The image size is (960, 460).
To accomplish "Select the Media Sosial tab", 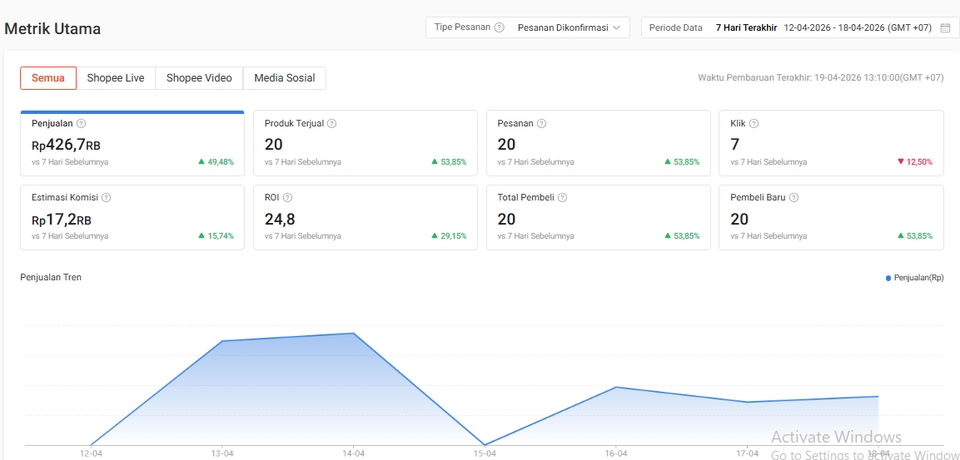I will (x=284, y=78).
